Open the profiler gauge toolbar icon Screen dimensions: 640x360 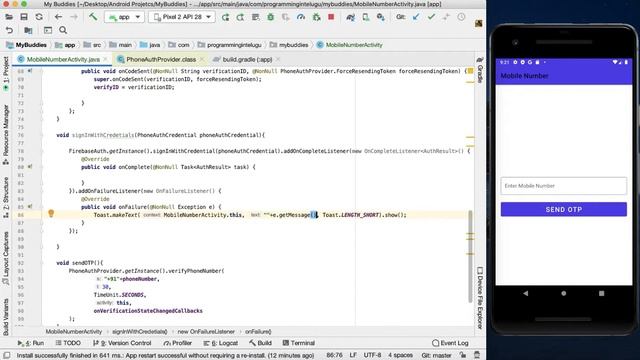(x=301, y=17)
